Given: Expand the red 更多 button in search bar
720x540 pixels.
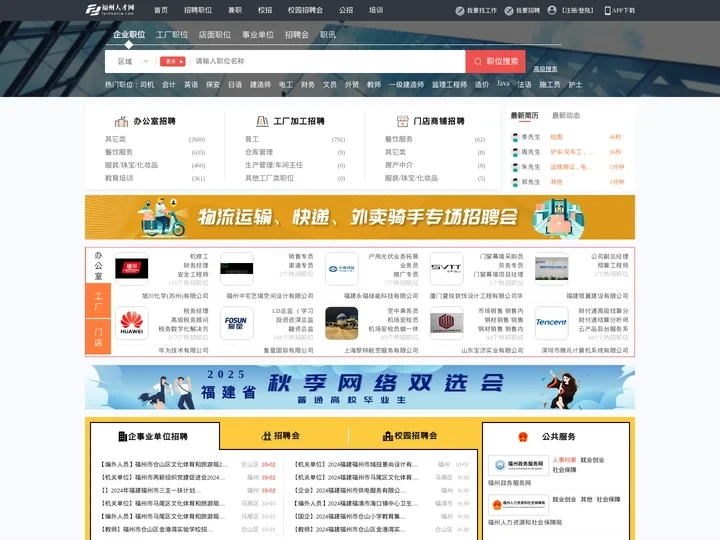Looking at the screenshot, I should 172,62.
